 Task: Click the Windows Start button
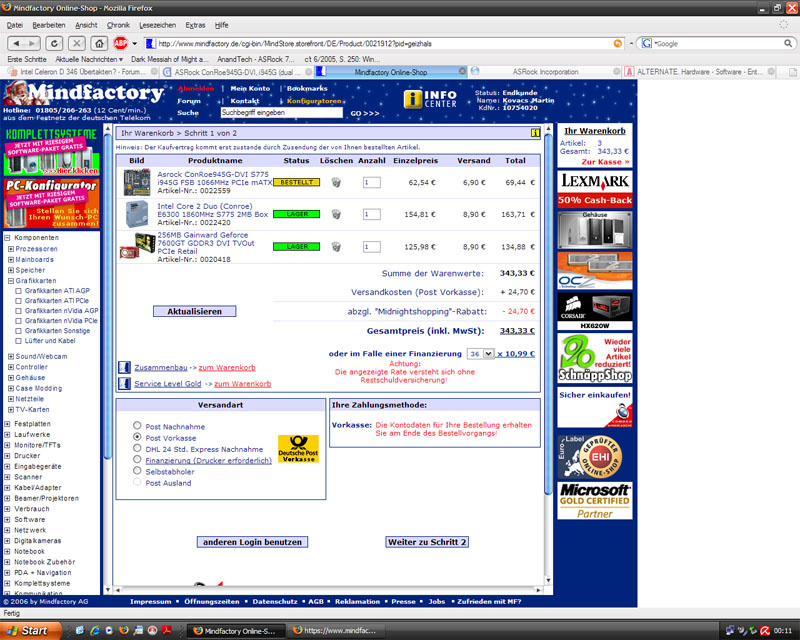(30, 630)
